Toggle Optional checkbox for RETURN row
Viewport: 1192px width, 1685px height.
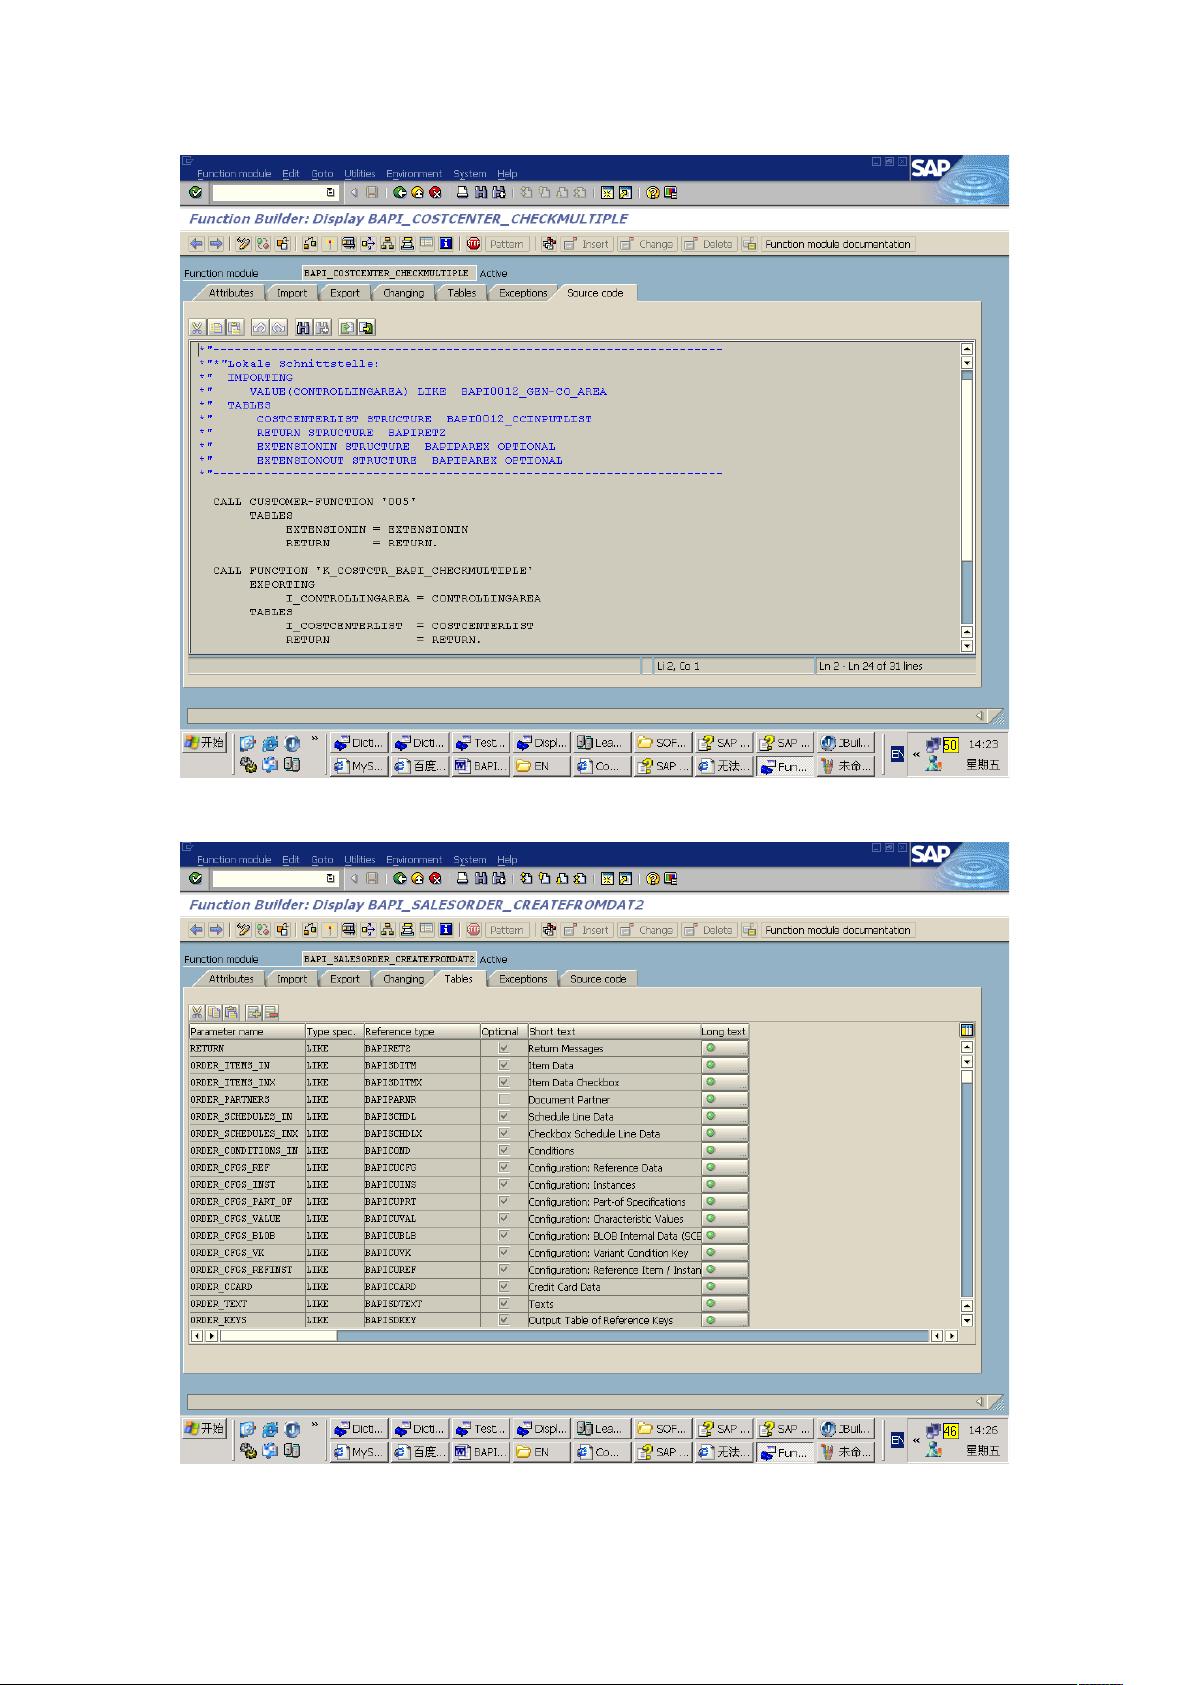click(x=504, y=1048)
